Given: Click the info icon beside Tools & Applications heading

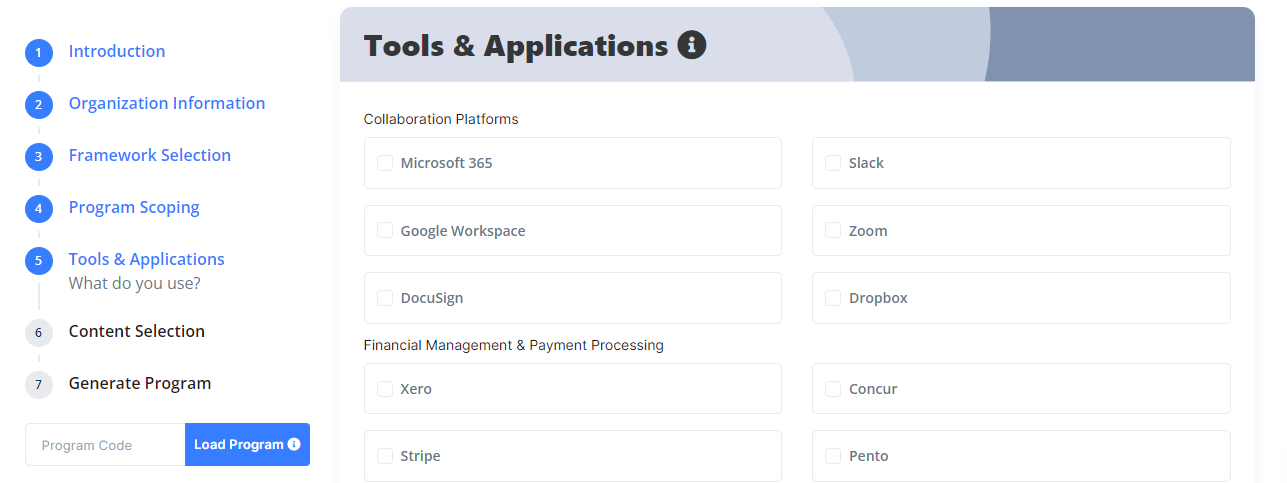Looking at the screenshot, I should [x=692, y=45].
